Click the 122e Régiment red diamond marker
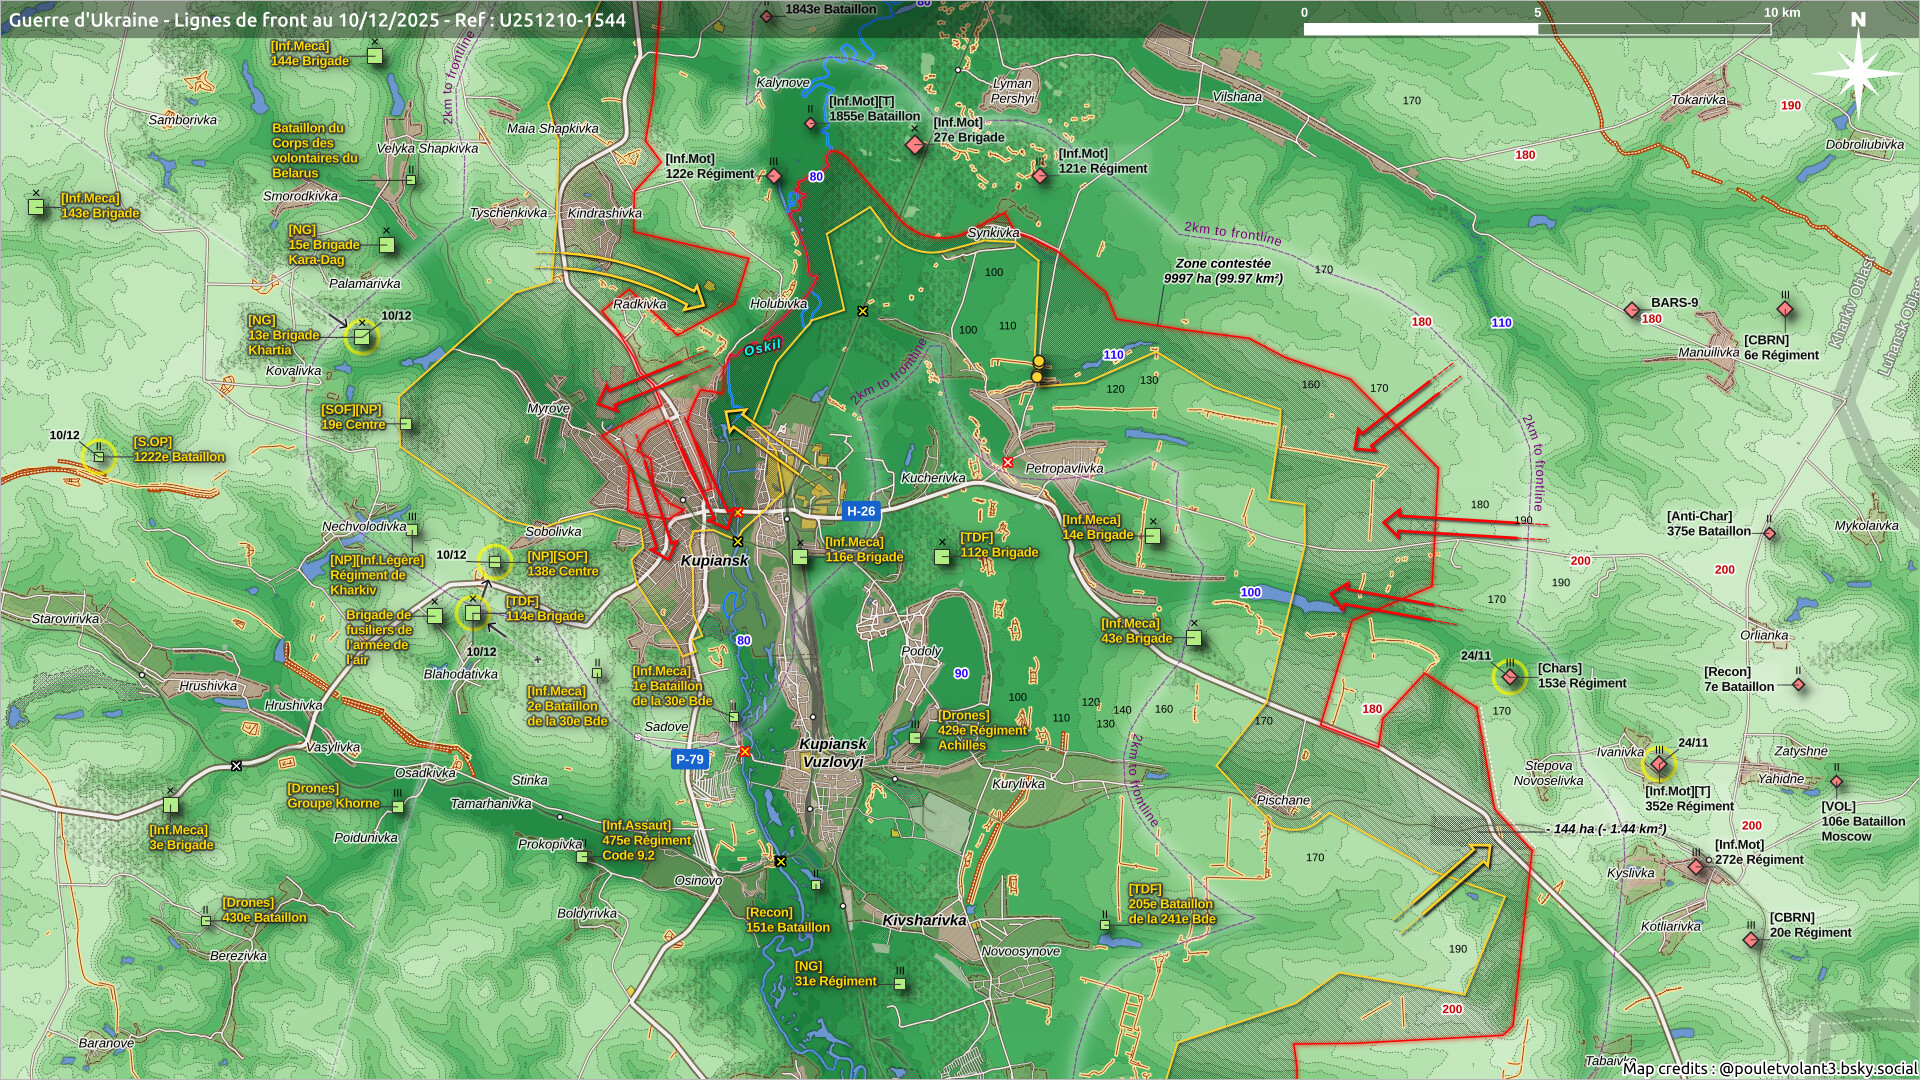Screen dimensions: 1920x1080 pos(774,177)
